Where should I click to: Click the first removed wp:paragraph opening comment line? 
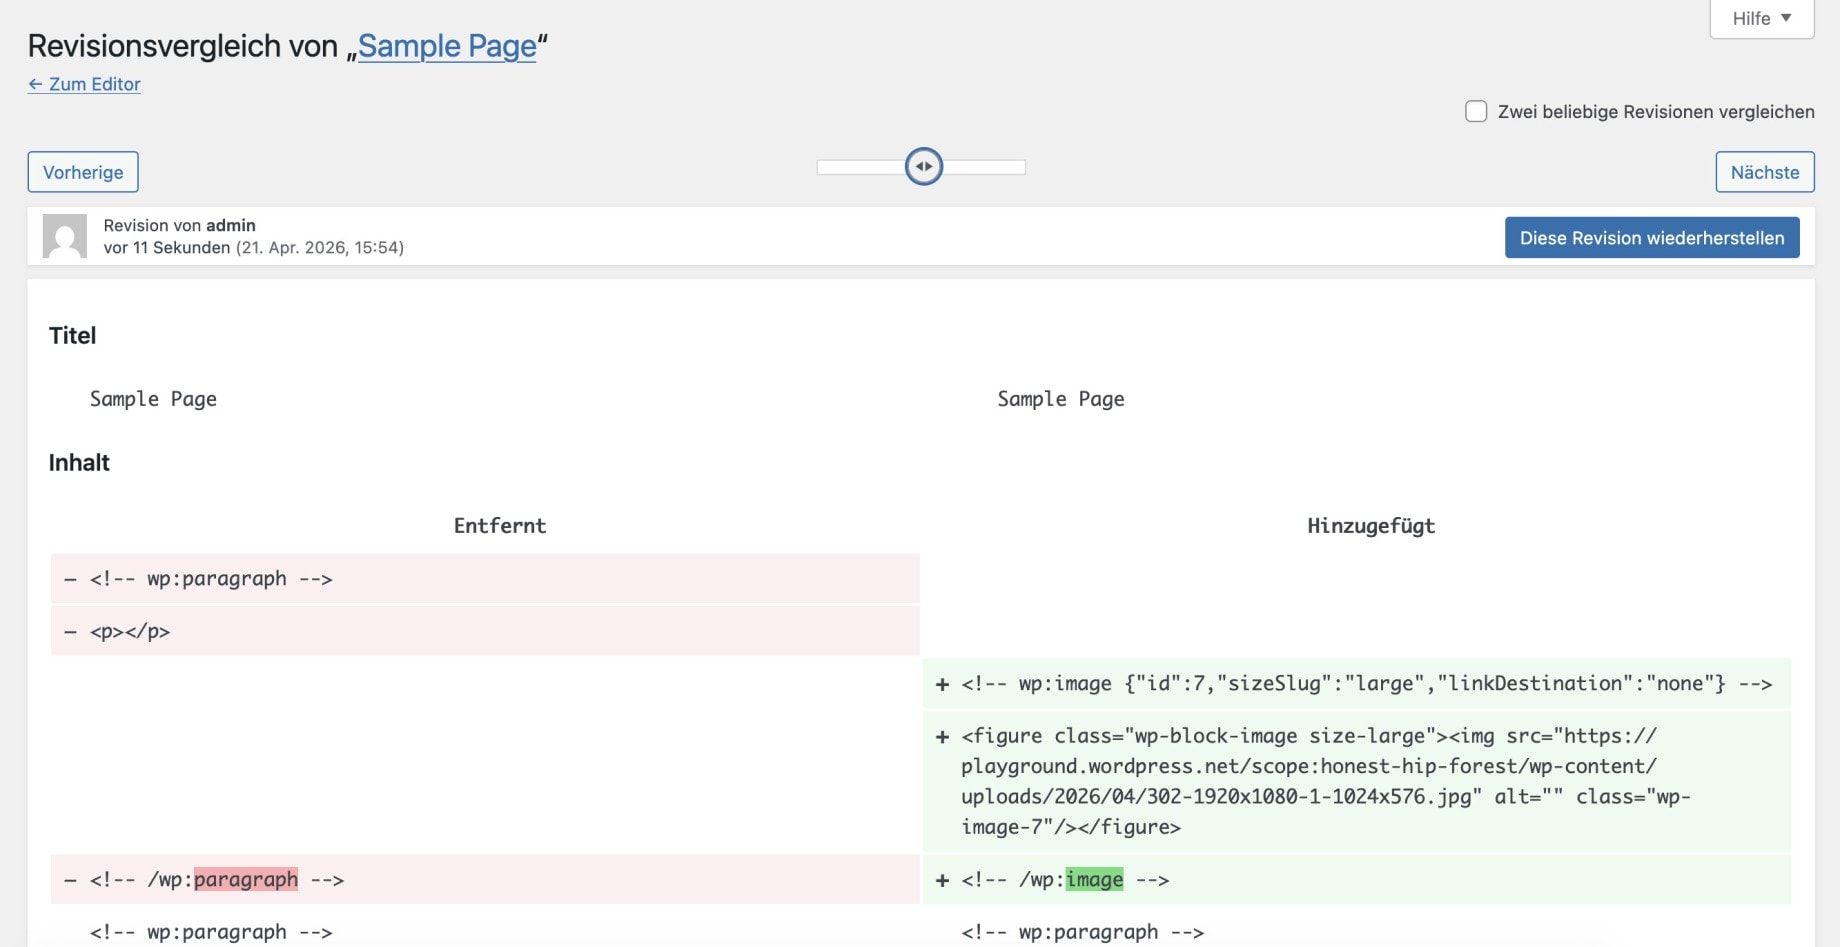pyautogui.click(x=485, y=579)
